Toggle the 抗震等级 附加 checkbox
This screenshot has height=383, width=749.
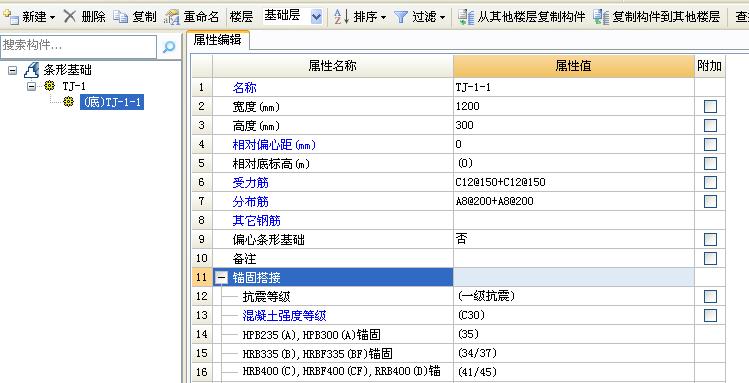(710, 297)
